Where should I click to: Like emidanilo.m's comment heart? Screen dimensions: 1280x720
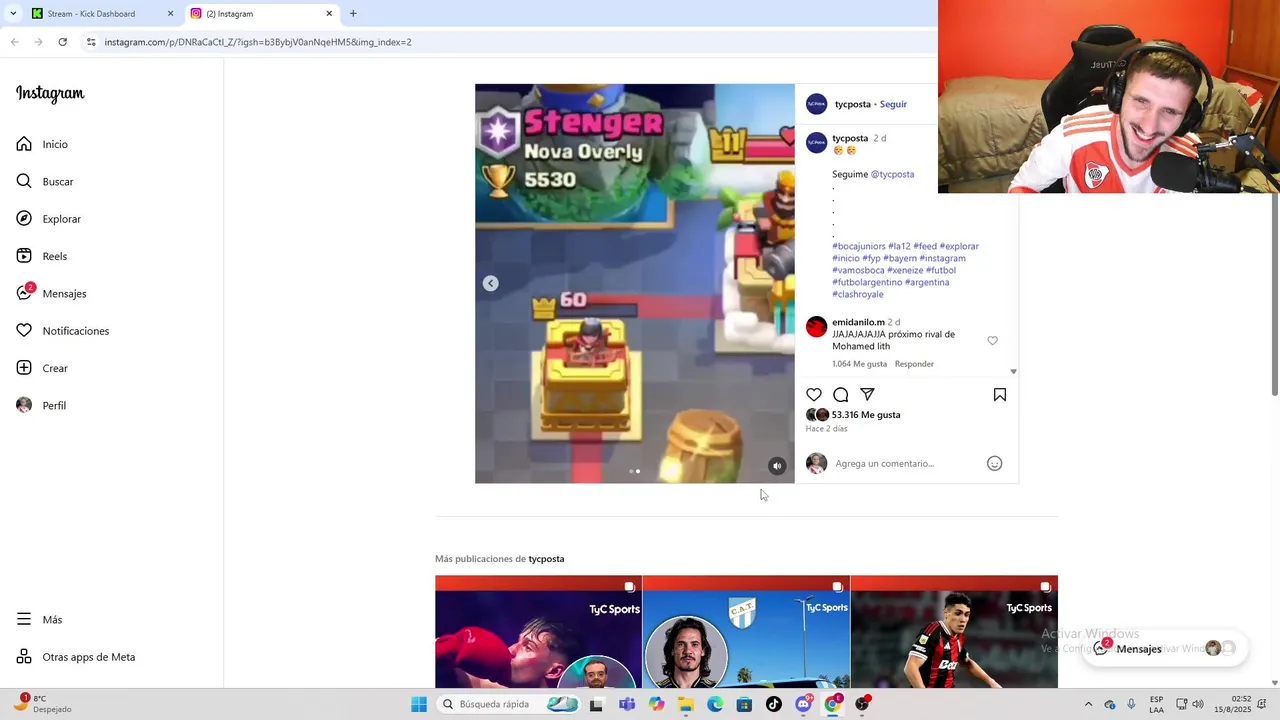[x=992, y=341]
